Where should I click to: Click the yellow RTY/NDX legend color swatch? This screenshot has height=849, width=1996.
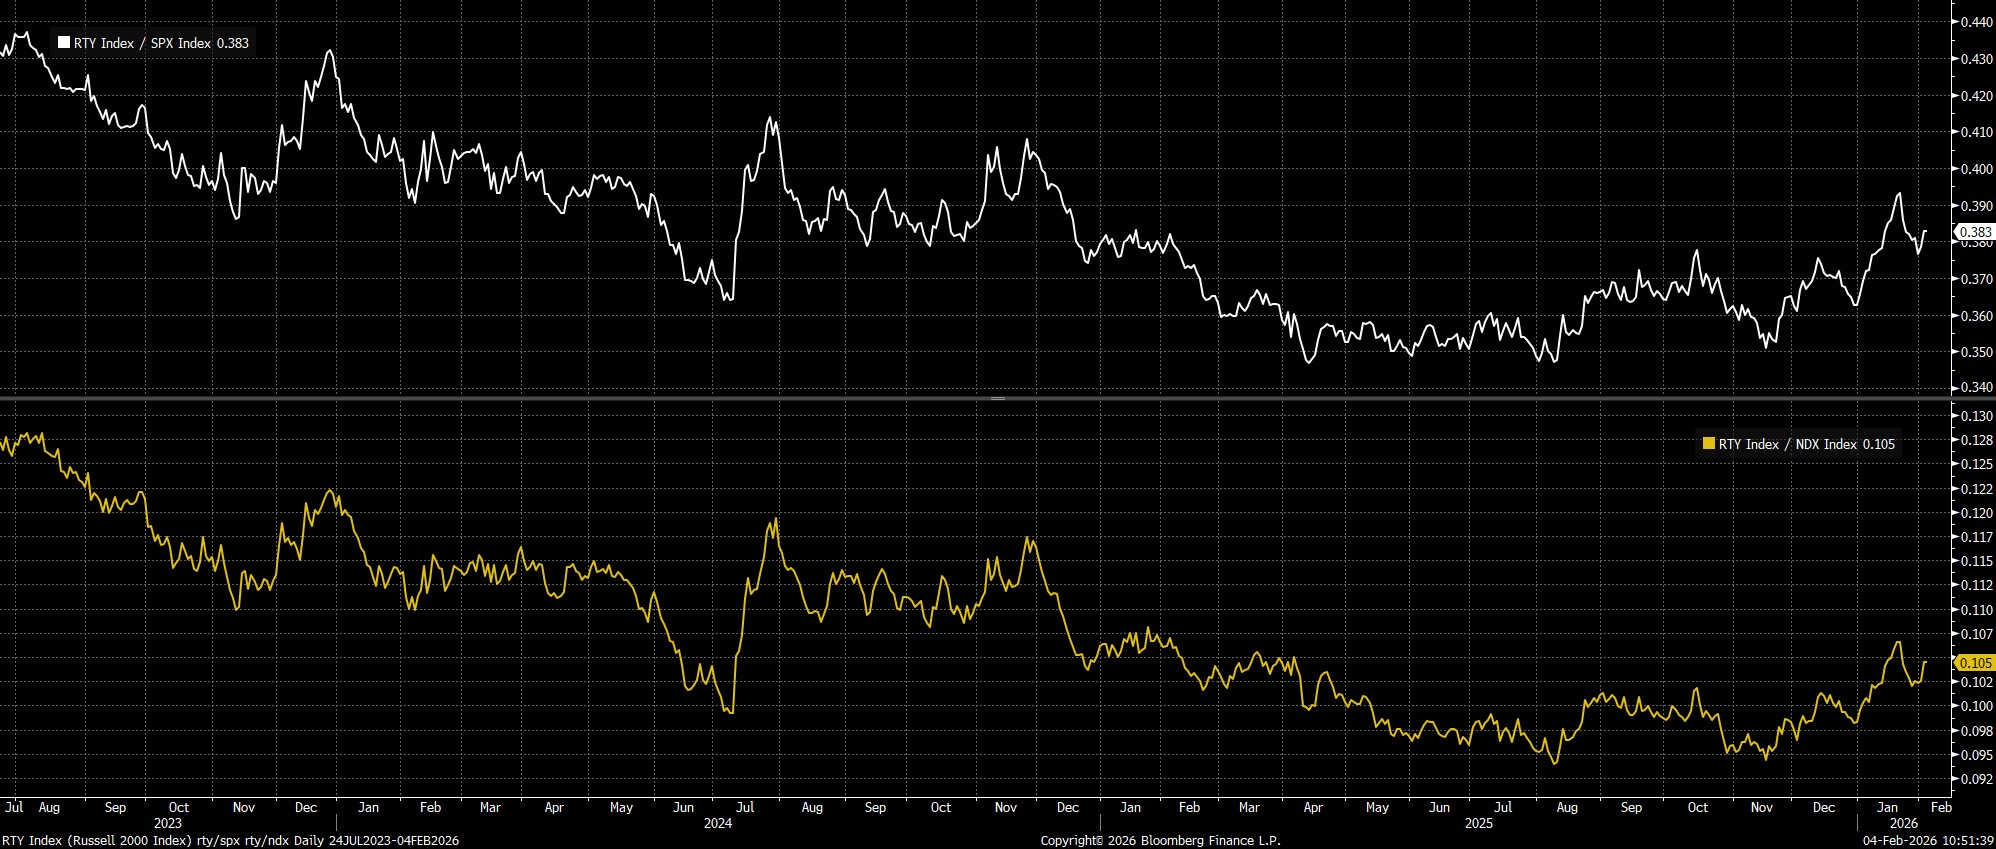[1708, 444]
